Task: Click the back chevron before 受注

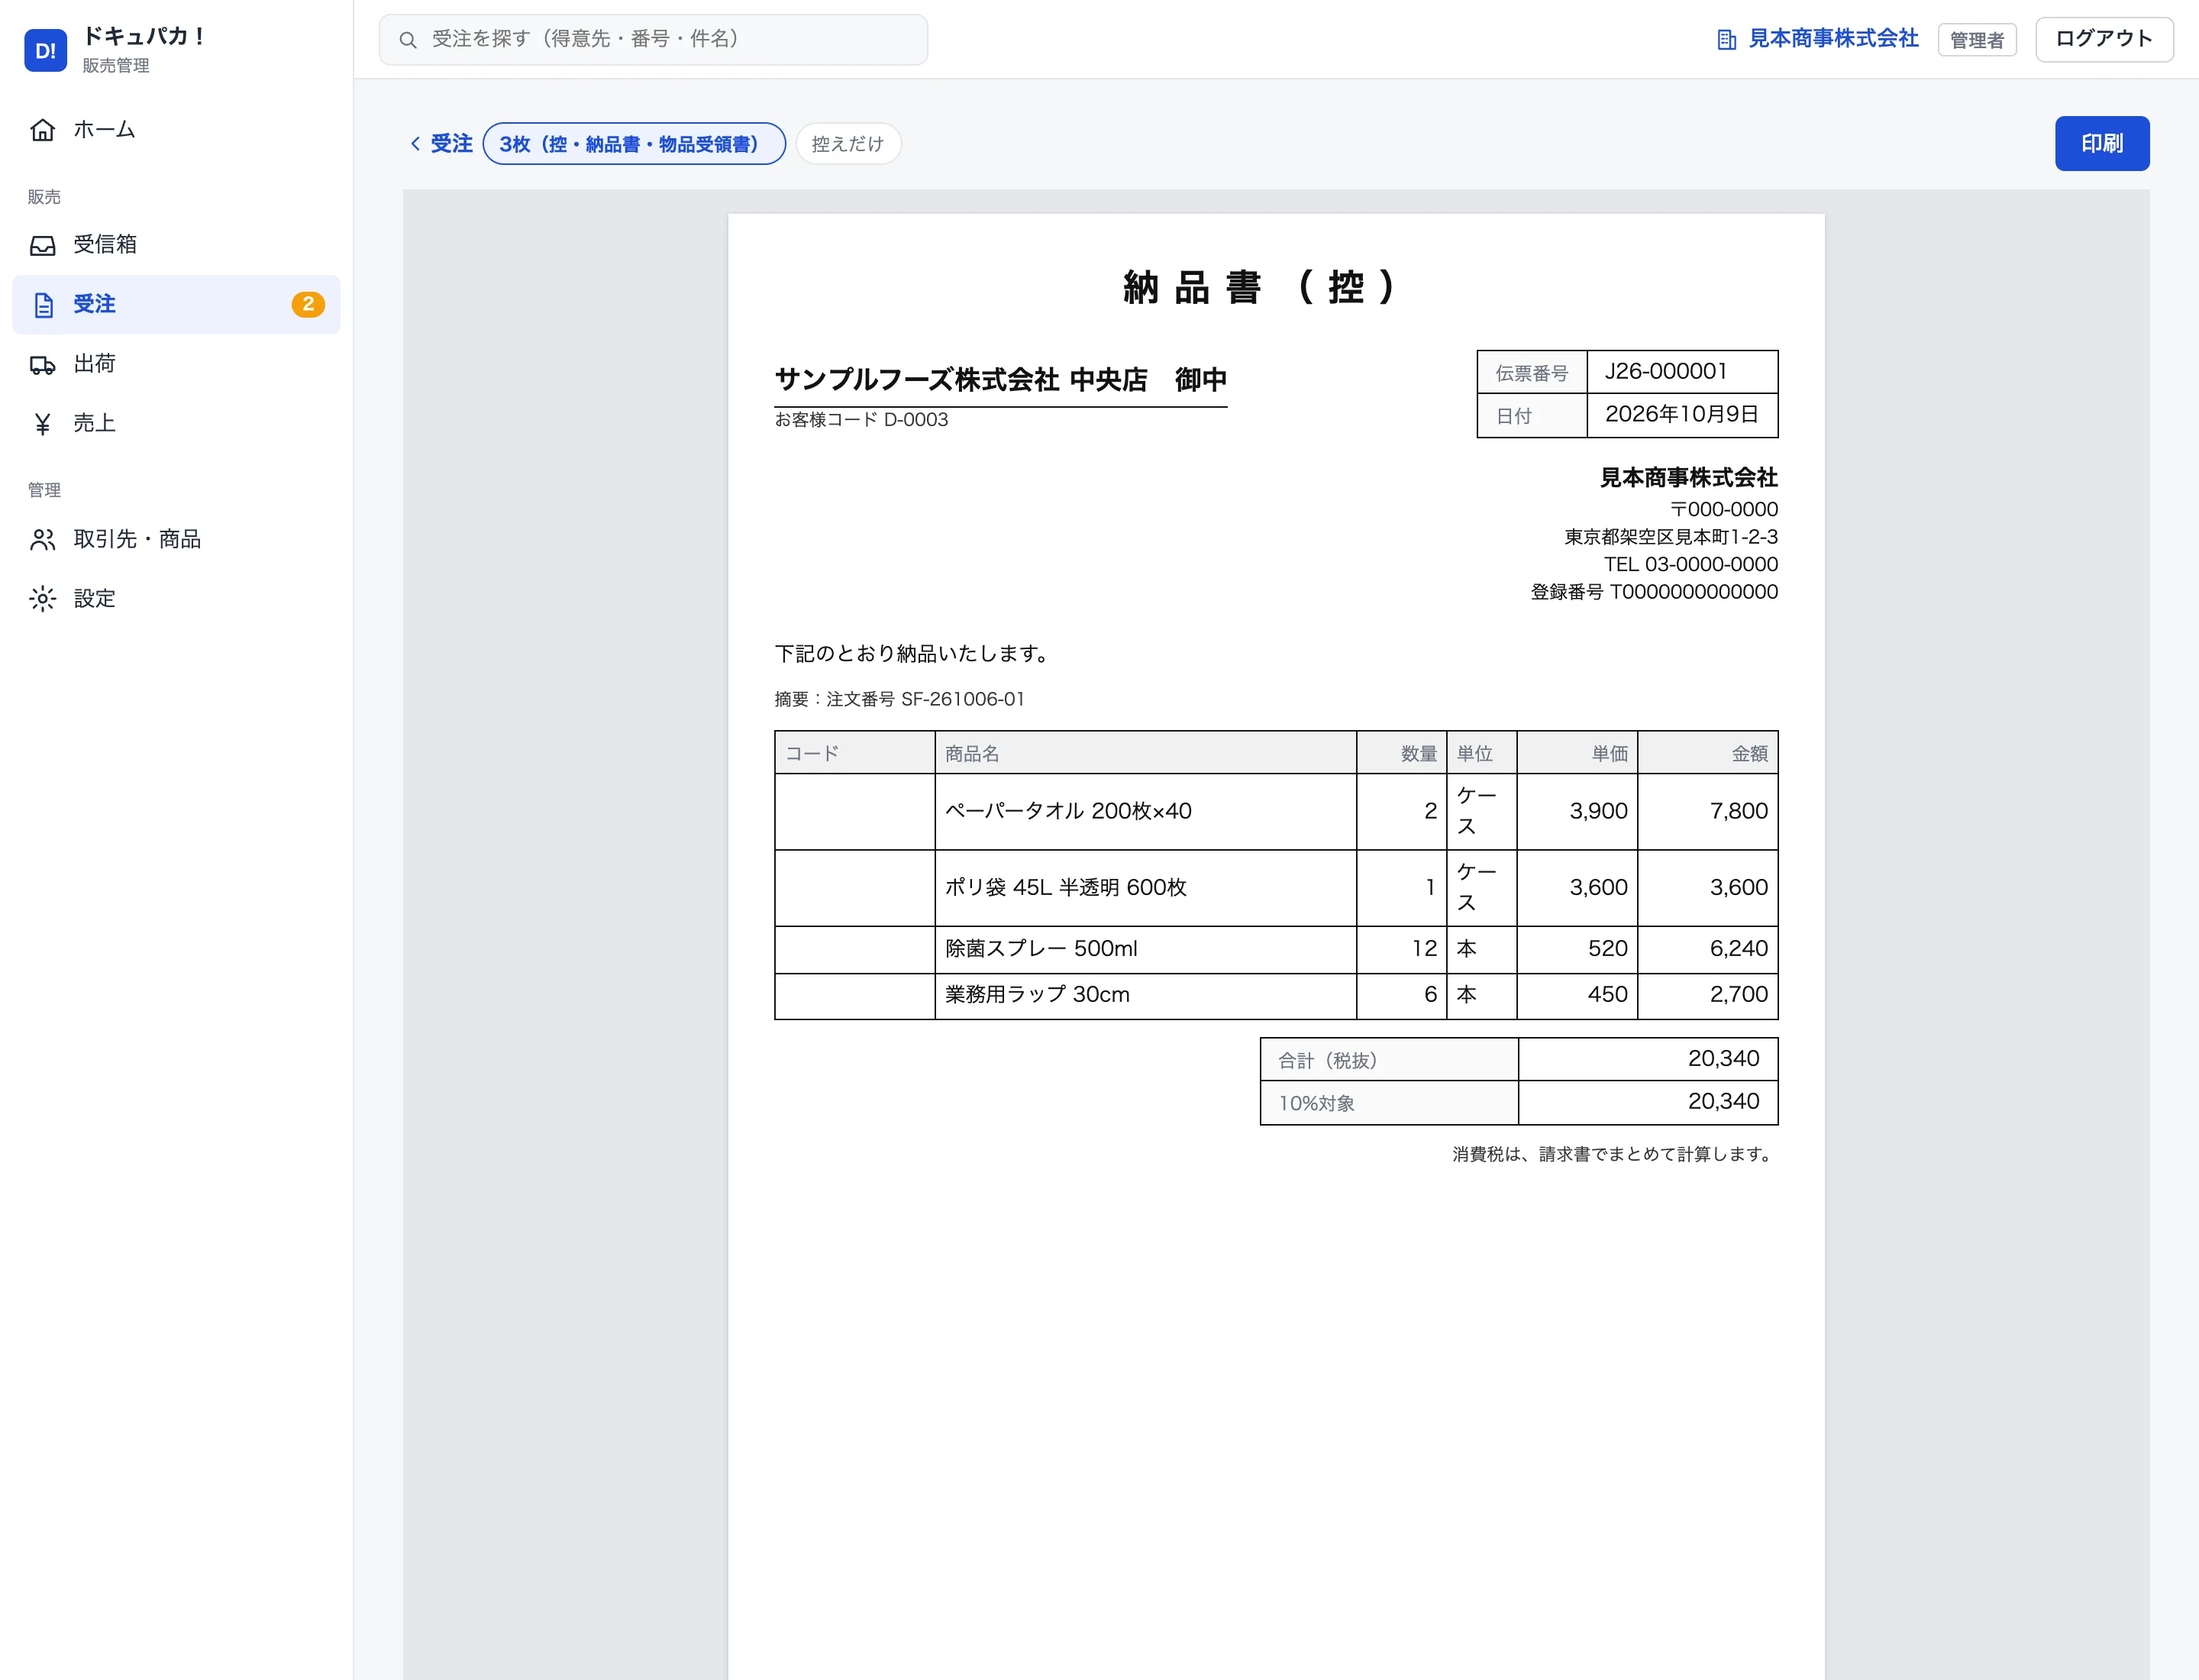Action: point(415,144)
